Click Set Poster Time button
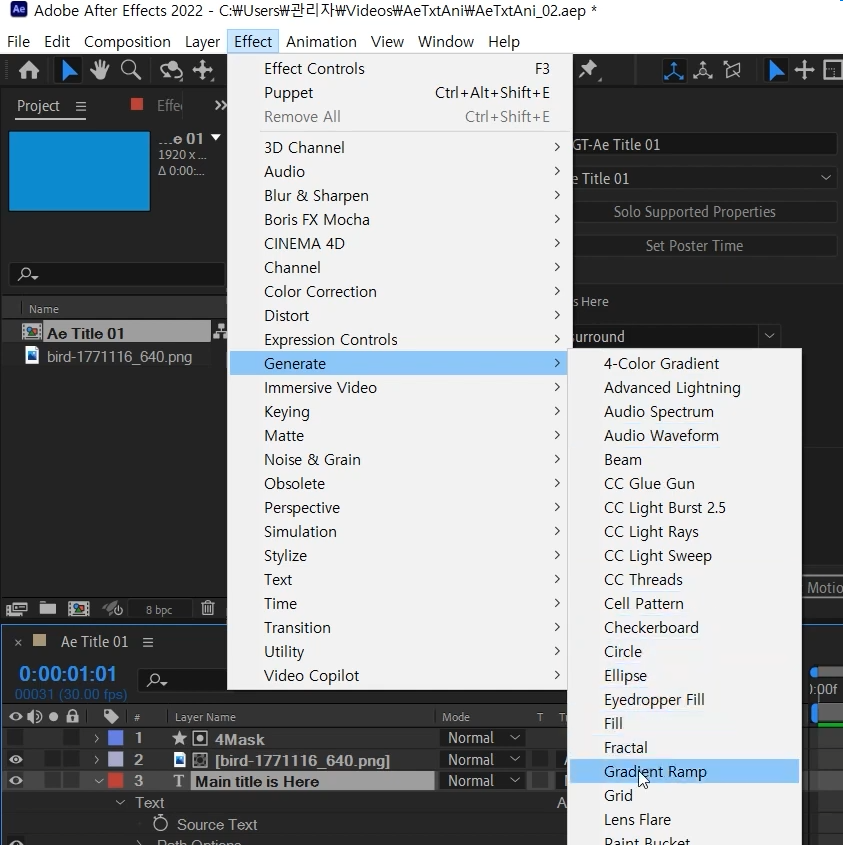This screenshot has width=843, height=845. click(704, 246)
